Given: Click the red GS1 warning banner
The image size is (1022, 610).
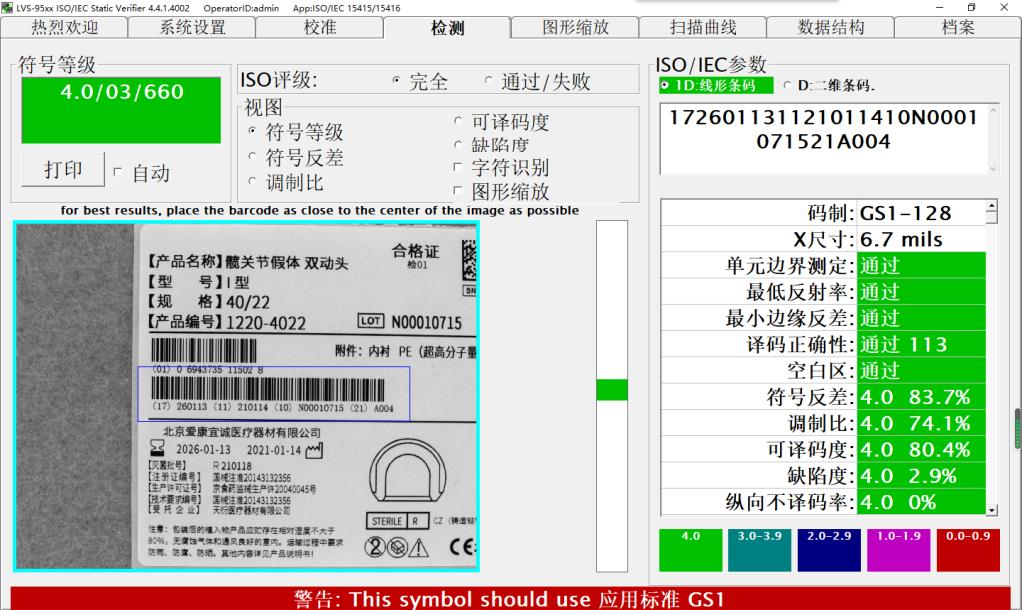Looking at the screenshot, I should (510, 598).
